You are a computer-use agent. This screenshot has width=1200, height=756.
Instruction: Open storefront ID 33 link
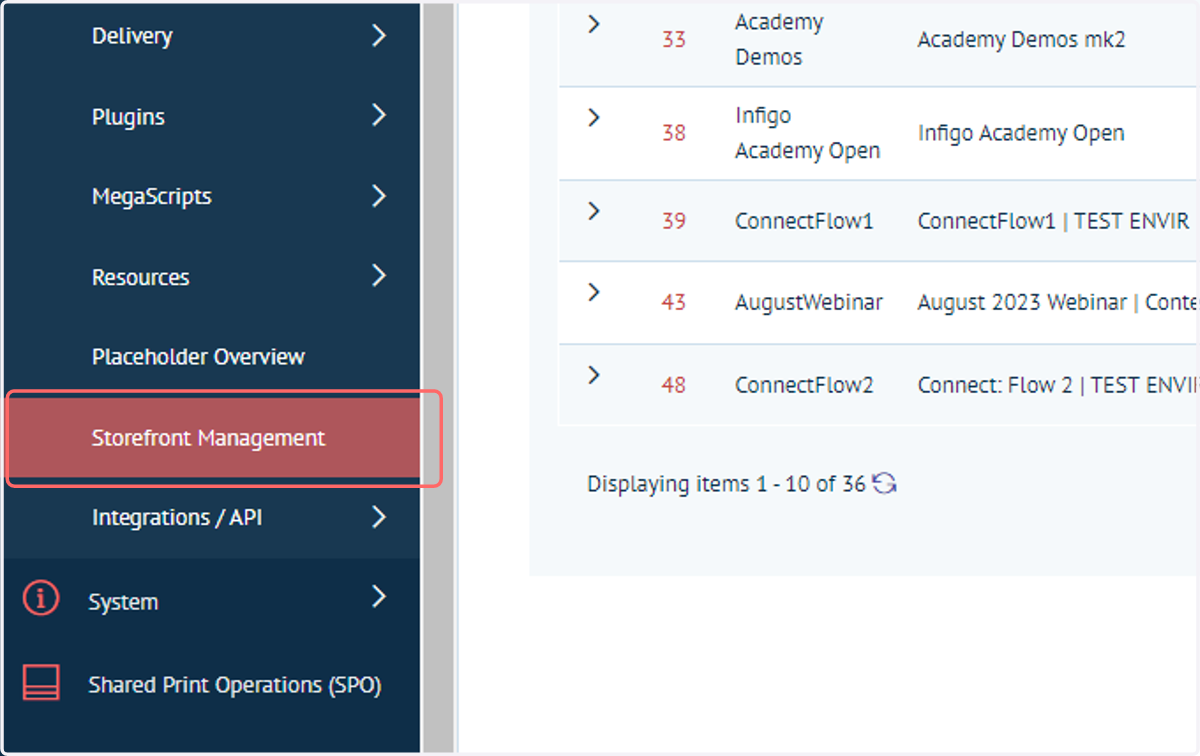coord(674,41)
